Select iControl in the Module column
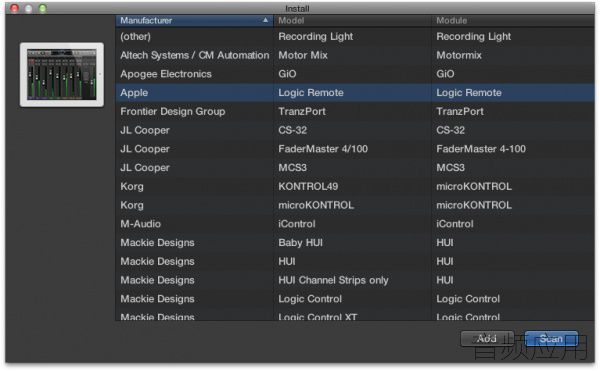The image size is (600, 371). pos(455,224)
